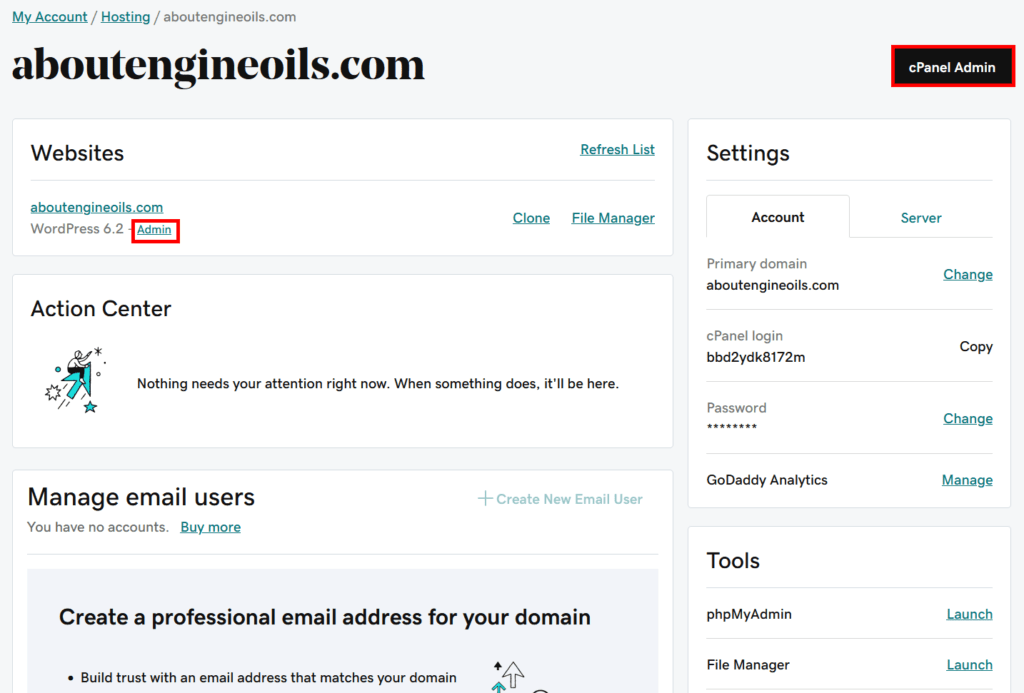Click 'Nothing needs your attention' message
The width and height of the screenshot is (1024, 693).
(x=377, y=383)
